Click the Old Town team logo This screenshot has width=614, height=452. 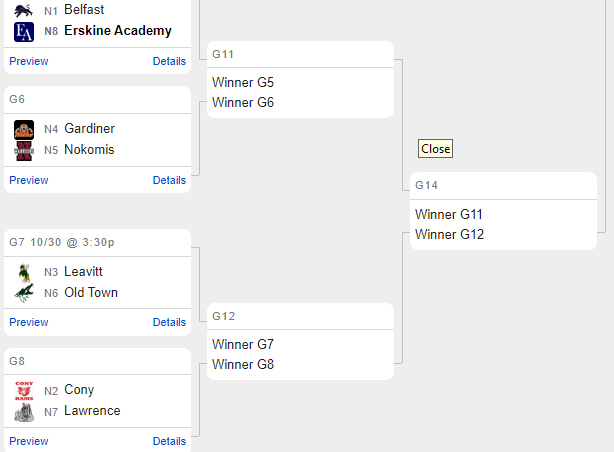[24, 293]
